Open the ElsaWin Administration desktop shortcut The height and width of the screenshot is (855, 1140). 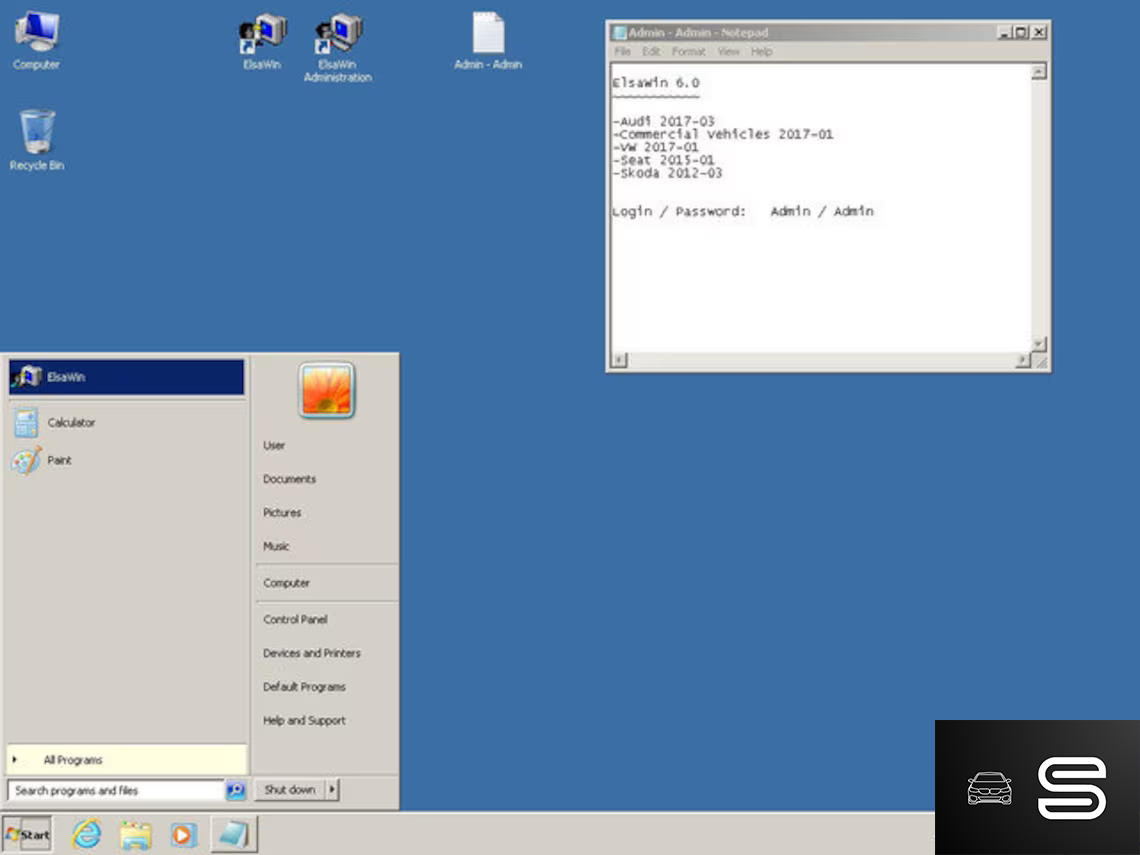338,40
